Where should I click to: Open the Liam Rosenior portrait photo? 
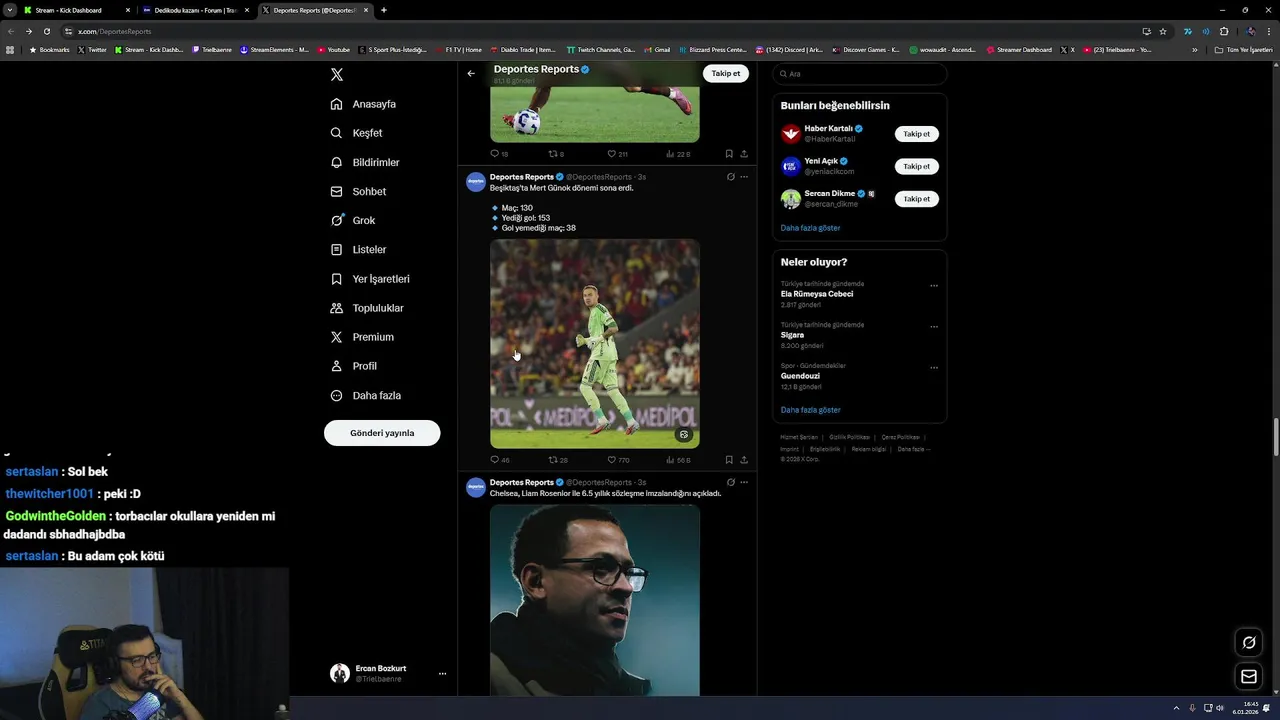[x=595, y=599]
